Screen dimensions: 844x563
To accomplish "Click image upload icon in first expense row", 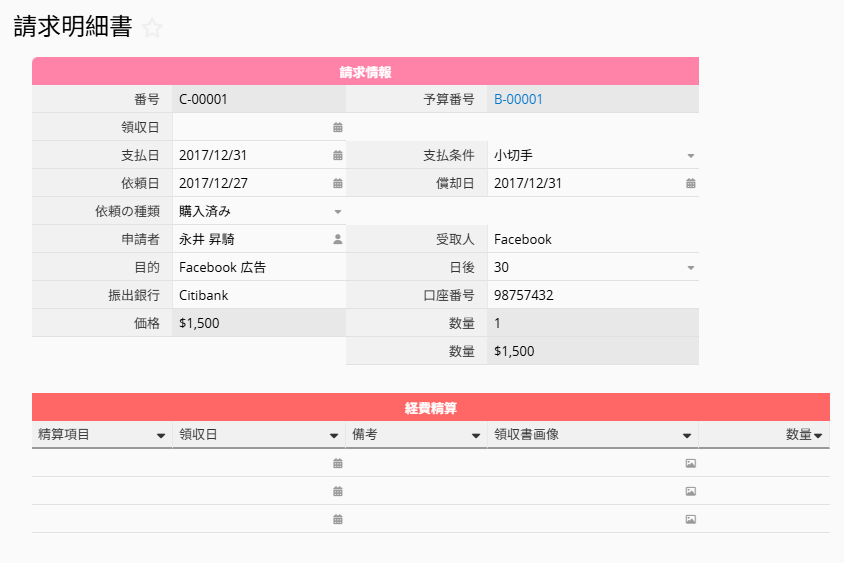I will tap(690, 464).
